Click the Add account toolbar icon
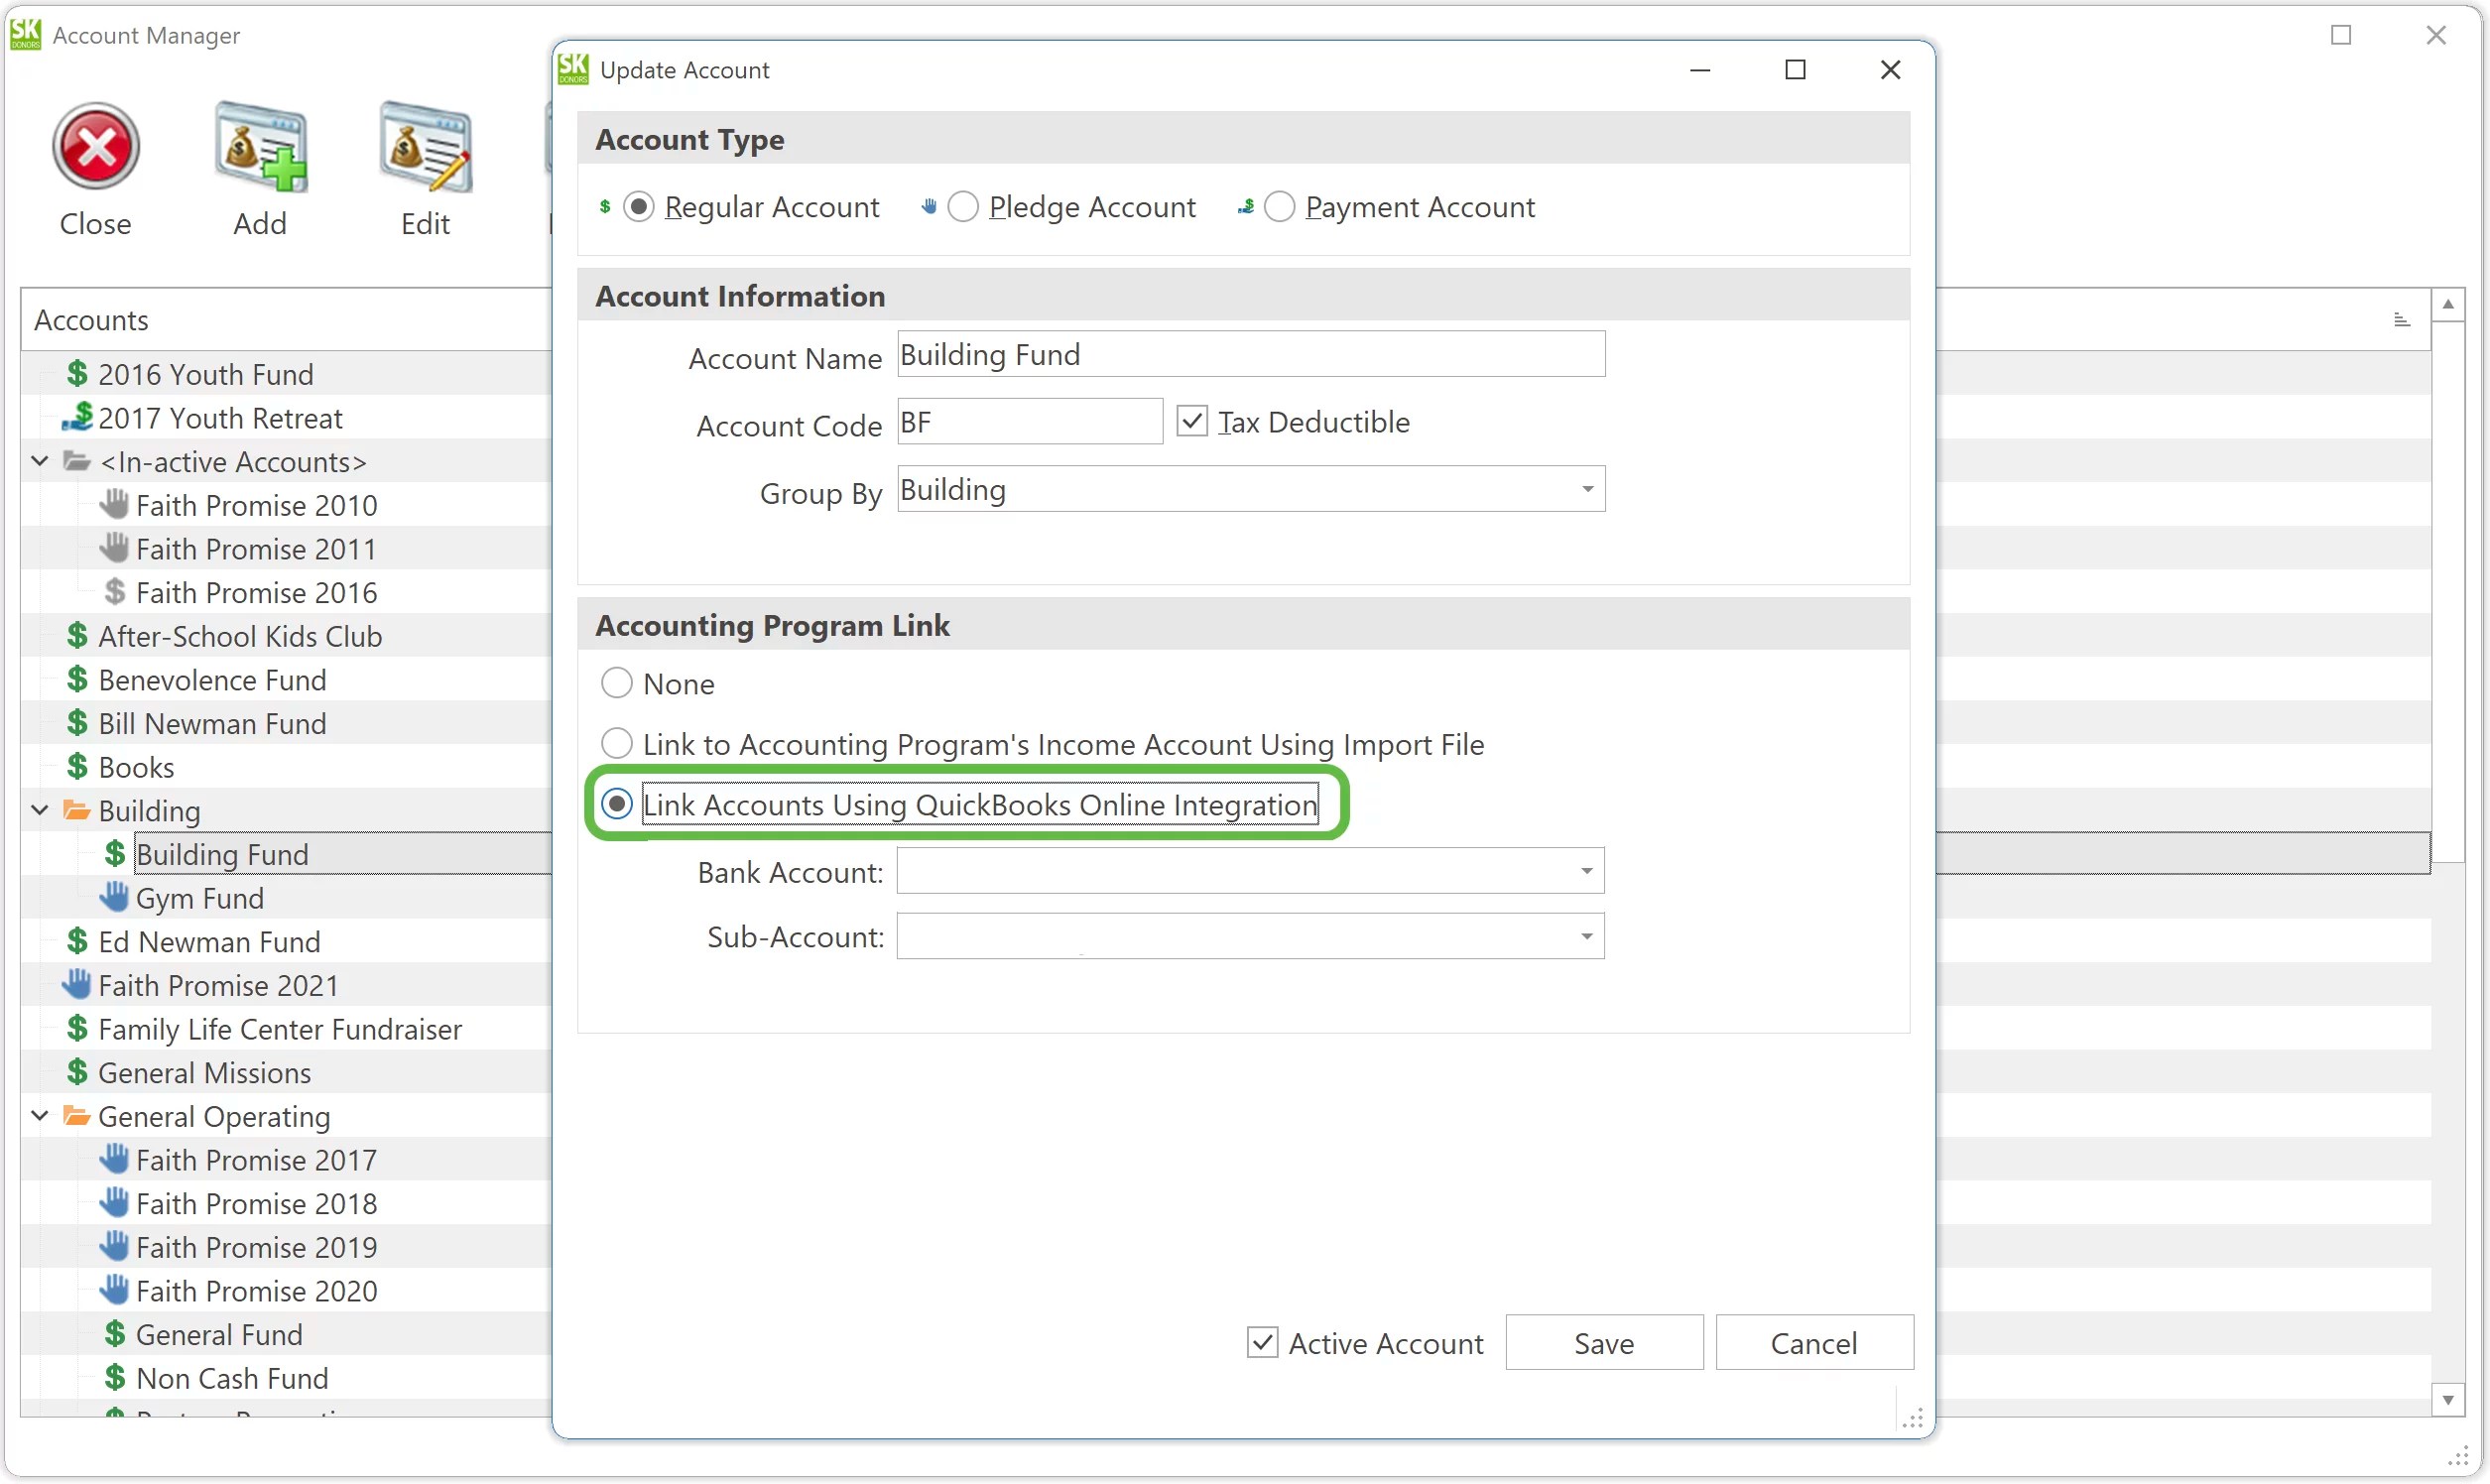Viewport: 2490px width, 1484px height. (259, 148)
